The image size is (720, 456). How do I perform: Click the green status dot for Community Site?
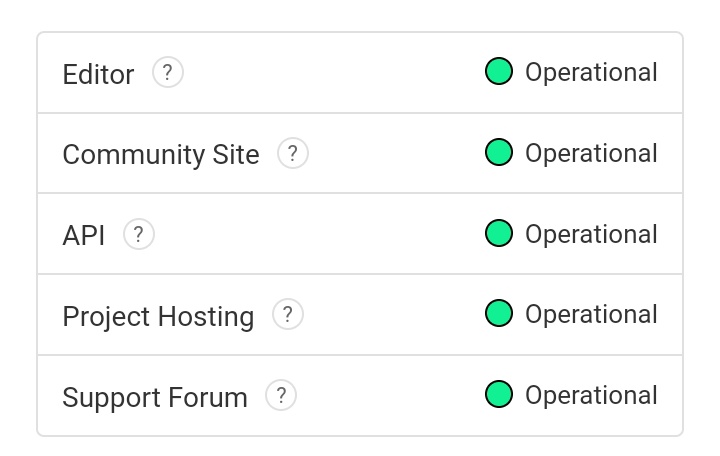(499, 152)
